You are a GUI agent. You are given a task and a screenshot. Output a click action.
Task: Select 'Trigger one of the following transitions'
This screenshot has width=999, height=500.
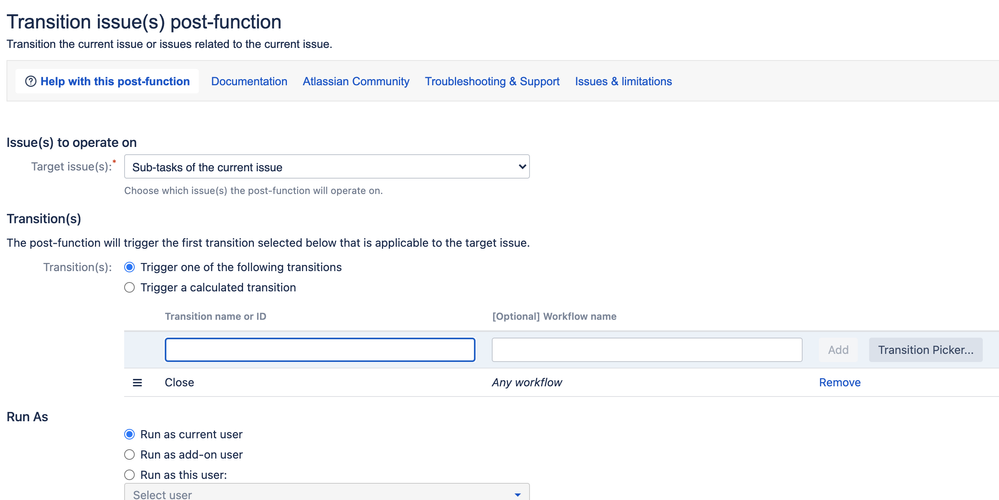pos(130,268)
